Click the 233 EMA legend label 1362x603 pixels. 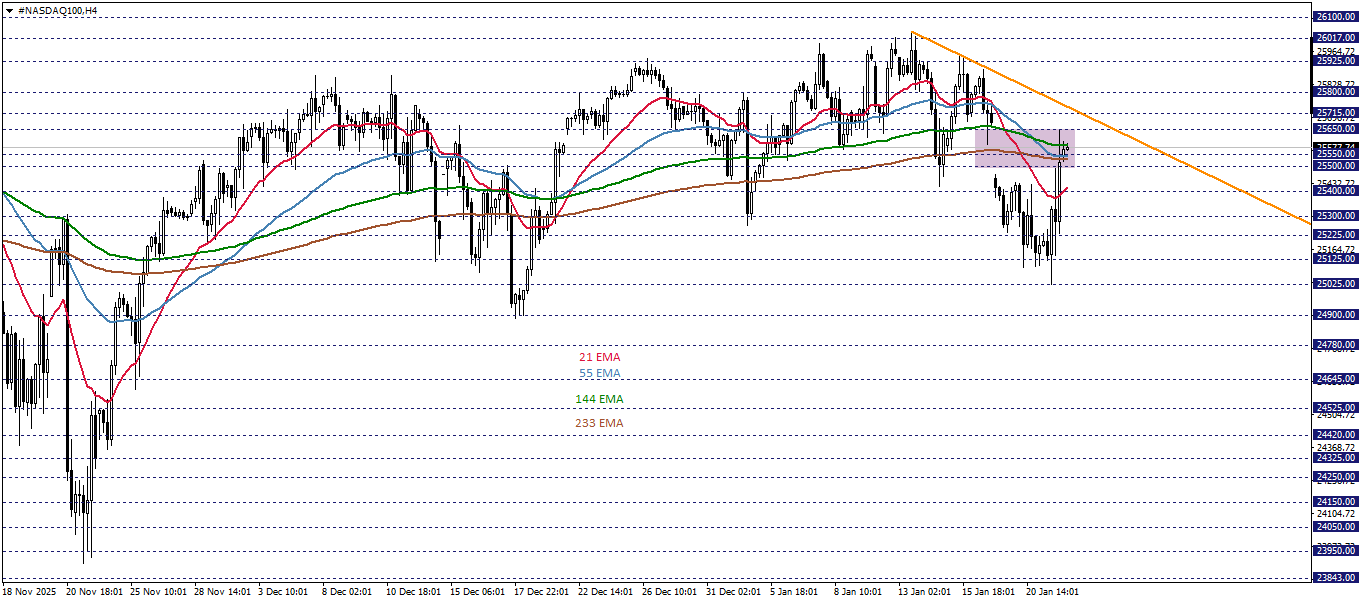600,422
